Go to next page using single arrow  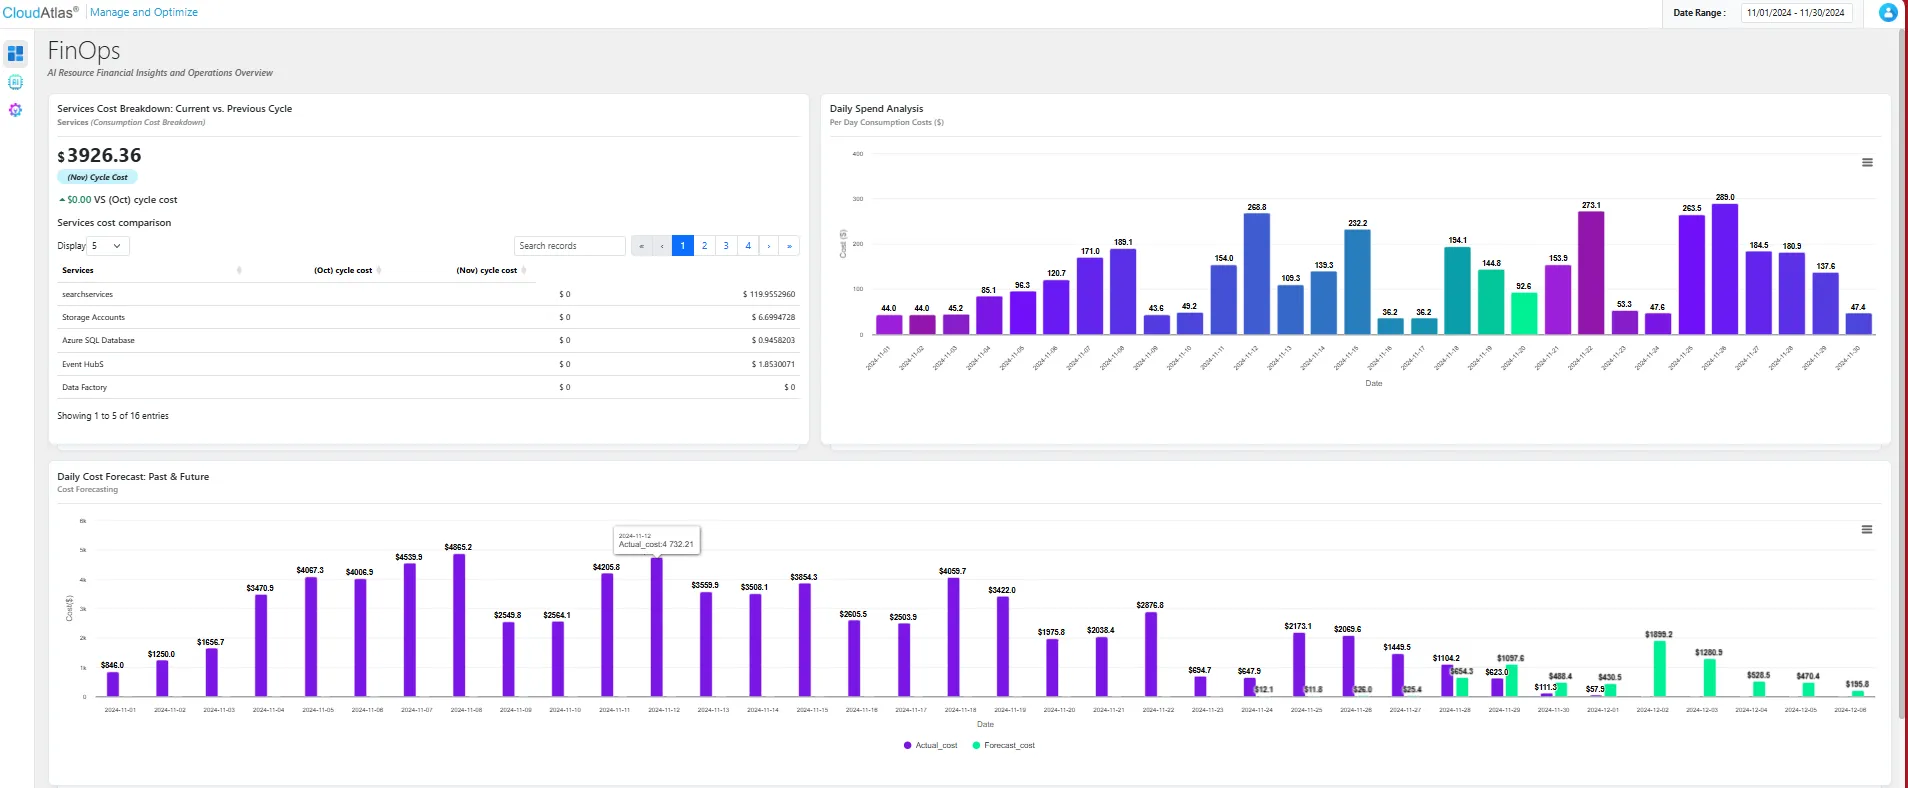(x=769, y=246)
